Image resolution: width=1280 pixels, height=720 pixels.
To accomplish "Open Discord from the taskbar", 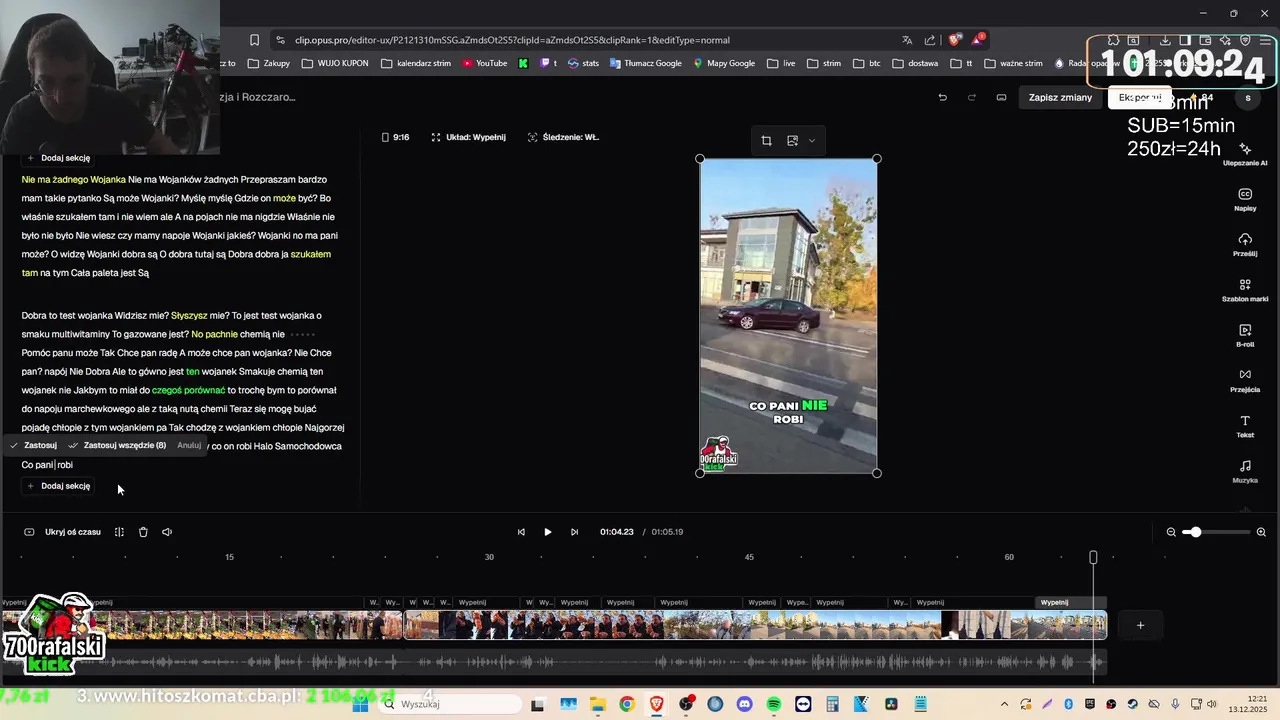I will (744, 704).
